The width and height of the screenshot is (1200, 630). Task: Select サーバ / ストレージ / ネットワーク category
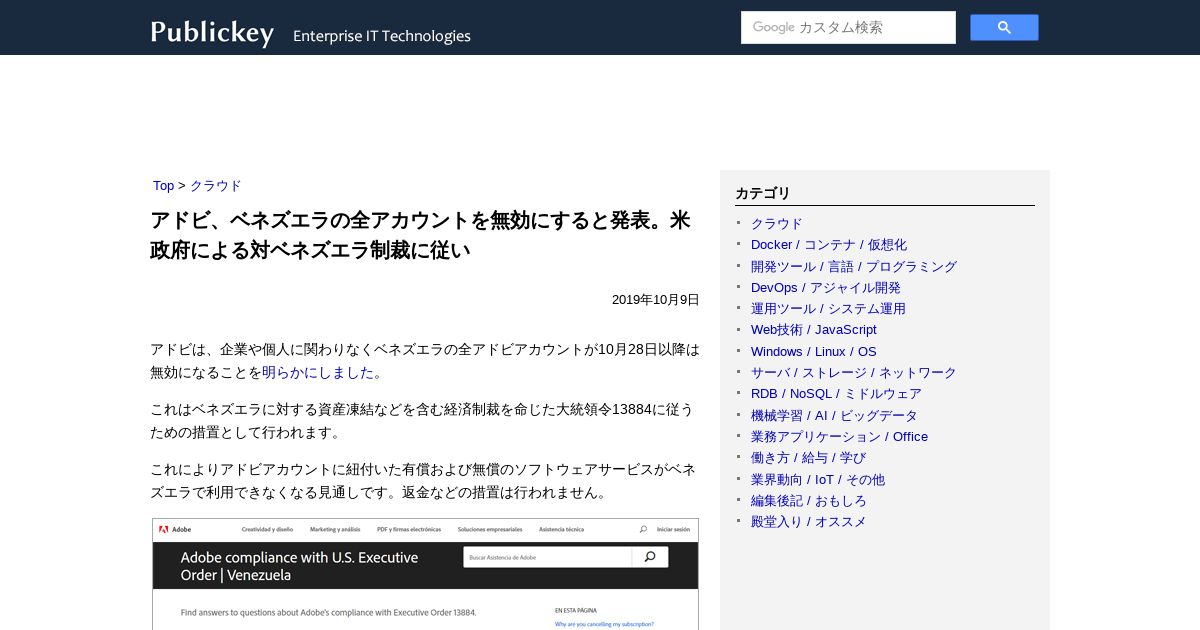click(854, 372)
